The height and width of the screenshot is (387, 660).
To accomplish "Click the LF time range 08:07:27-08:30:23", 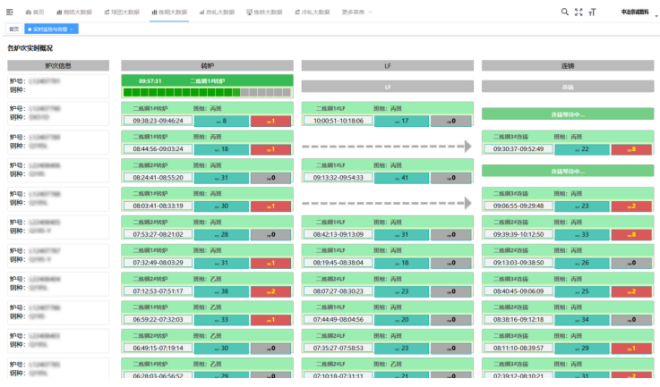I will click(x=338, y=291).
